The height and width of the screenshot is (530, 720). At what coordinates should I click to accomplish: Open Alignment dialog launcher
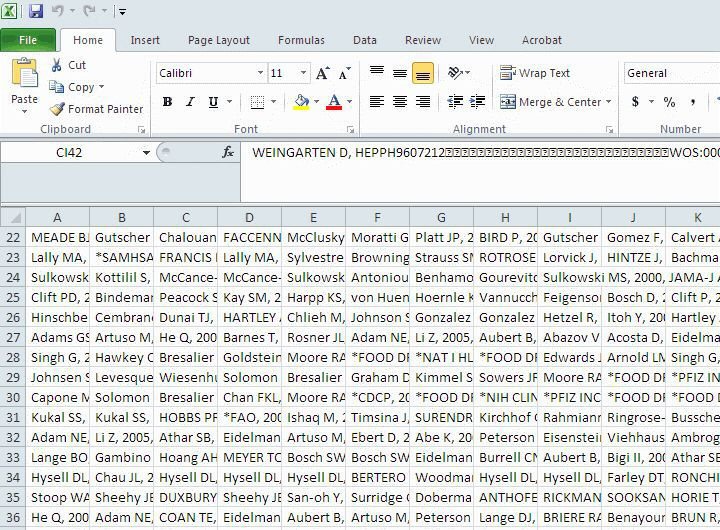tap(609, 130)
